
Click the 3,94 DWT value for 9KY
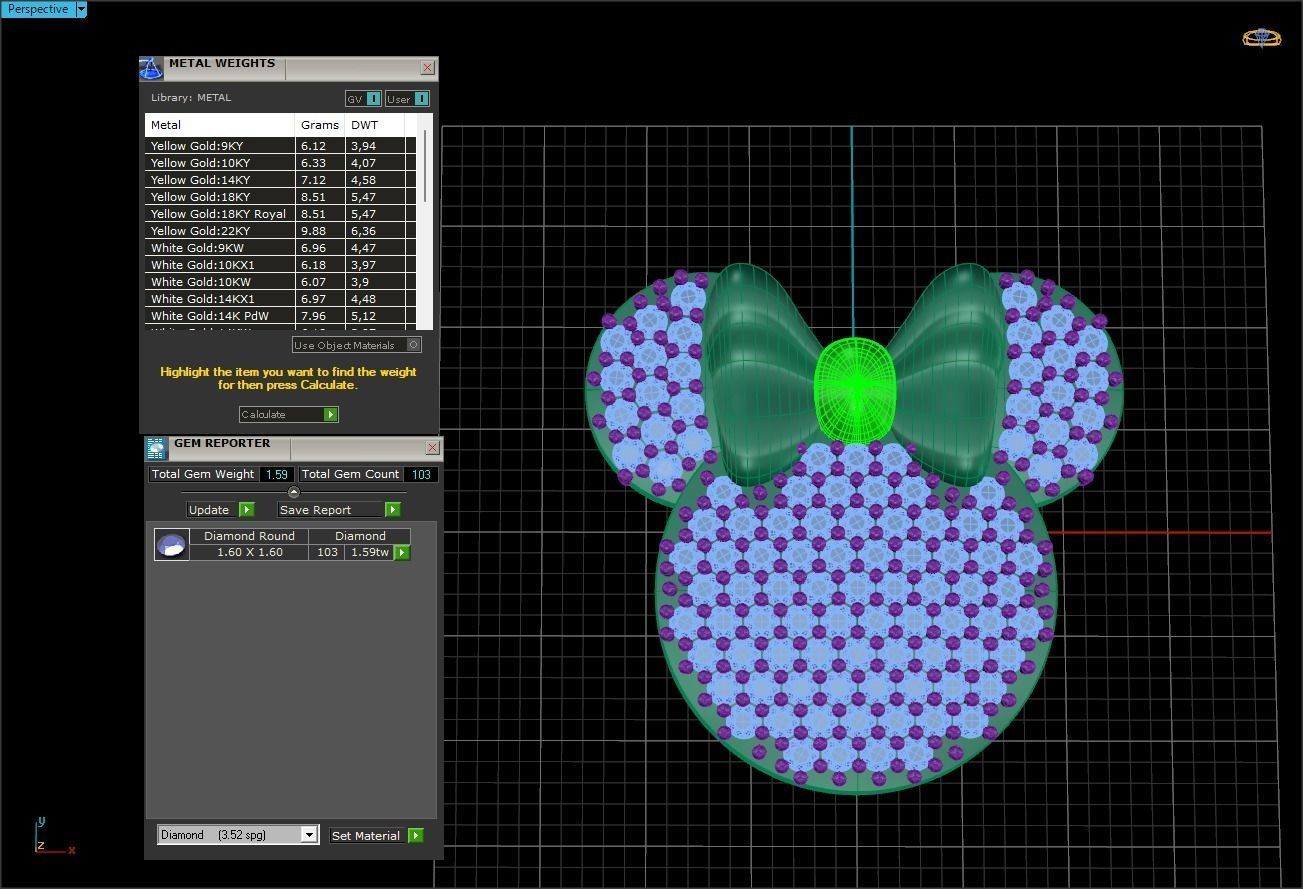363,146
